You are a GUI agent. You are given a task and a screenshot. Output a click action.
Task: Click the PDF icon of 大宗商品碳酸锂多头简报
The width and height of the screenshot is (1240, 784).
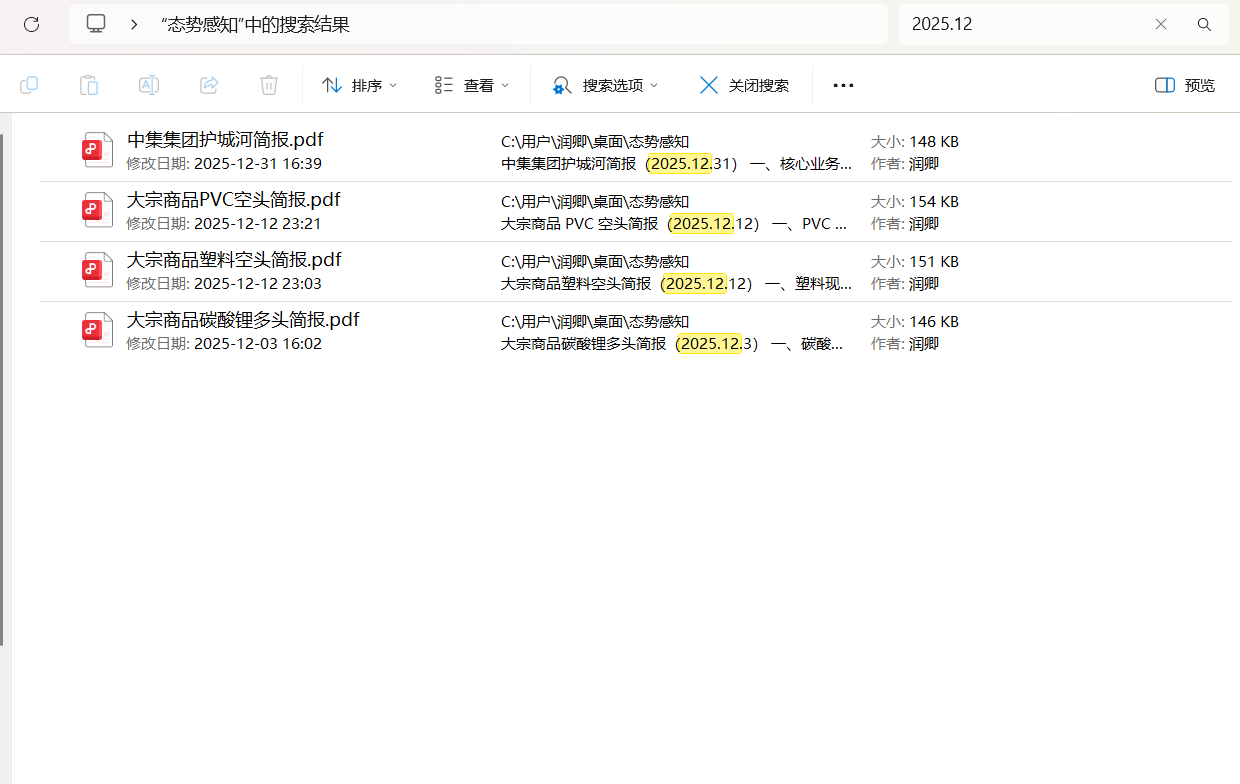pyautogui.click(x=98, y=331)
